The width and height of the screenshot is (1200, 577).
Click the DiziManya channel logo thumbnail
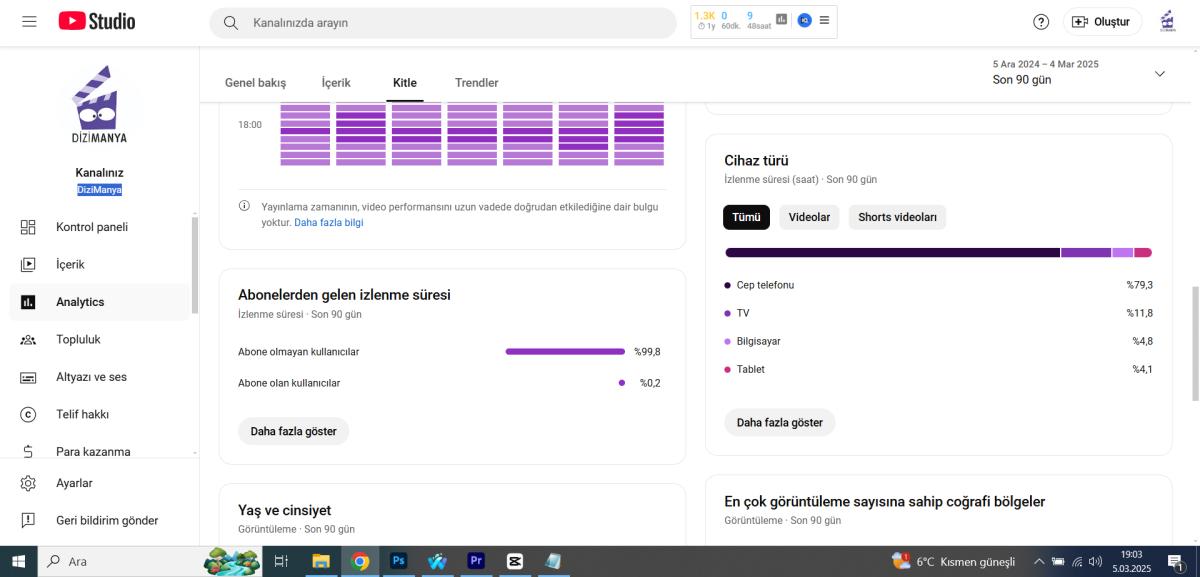point(99,104)
